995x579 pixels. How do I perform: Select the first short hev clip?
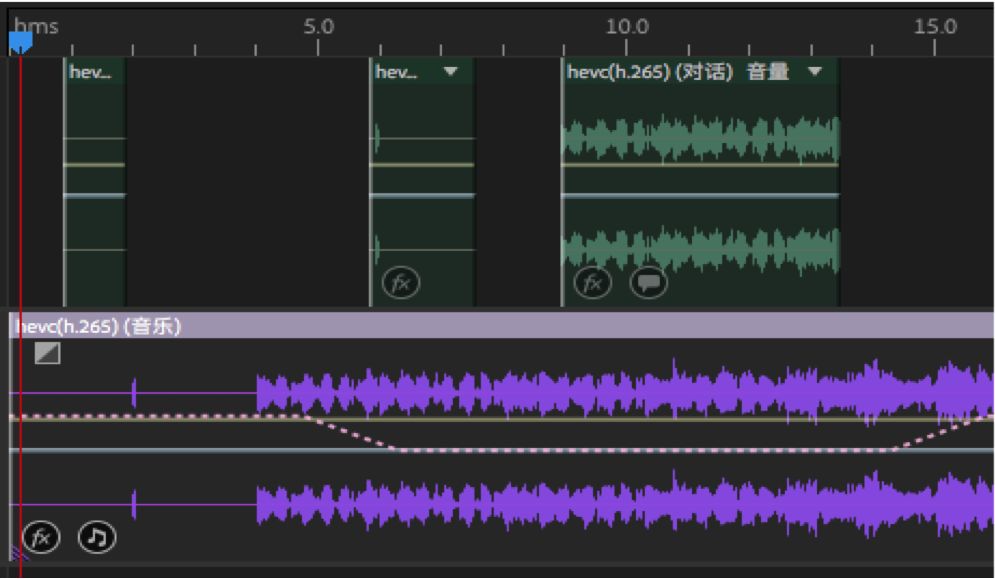95,182
